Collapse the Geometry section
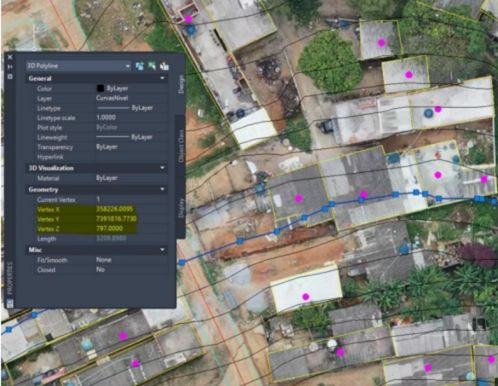Viewport: 498px width, 386px height. (162, 189)
